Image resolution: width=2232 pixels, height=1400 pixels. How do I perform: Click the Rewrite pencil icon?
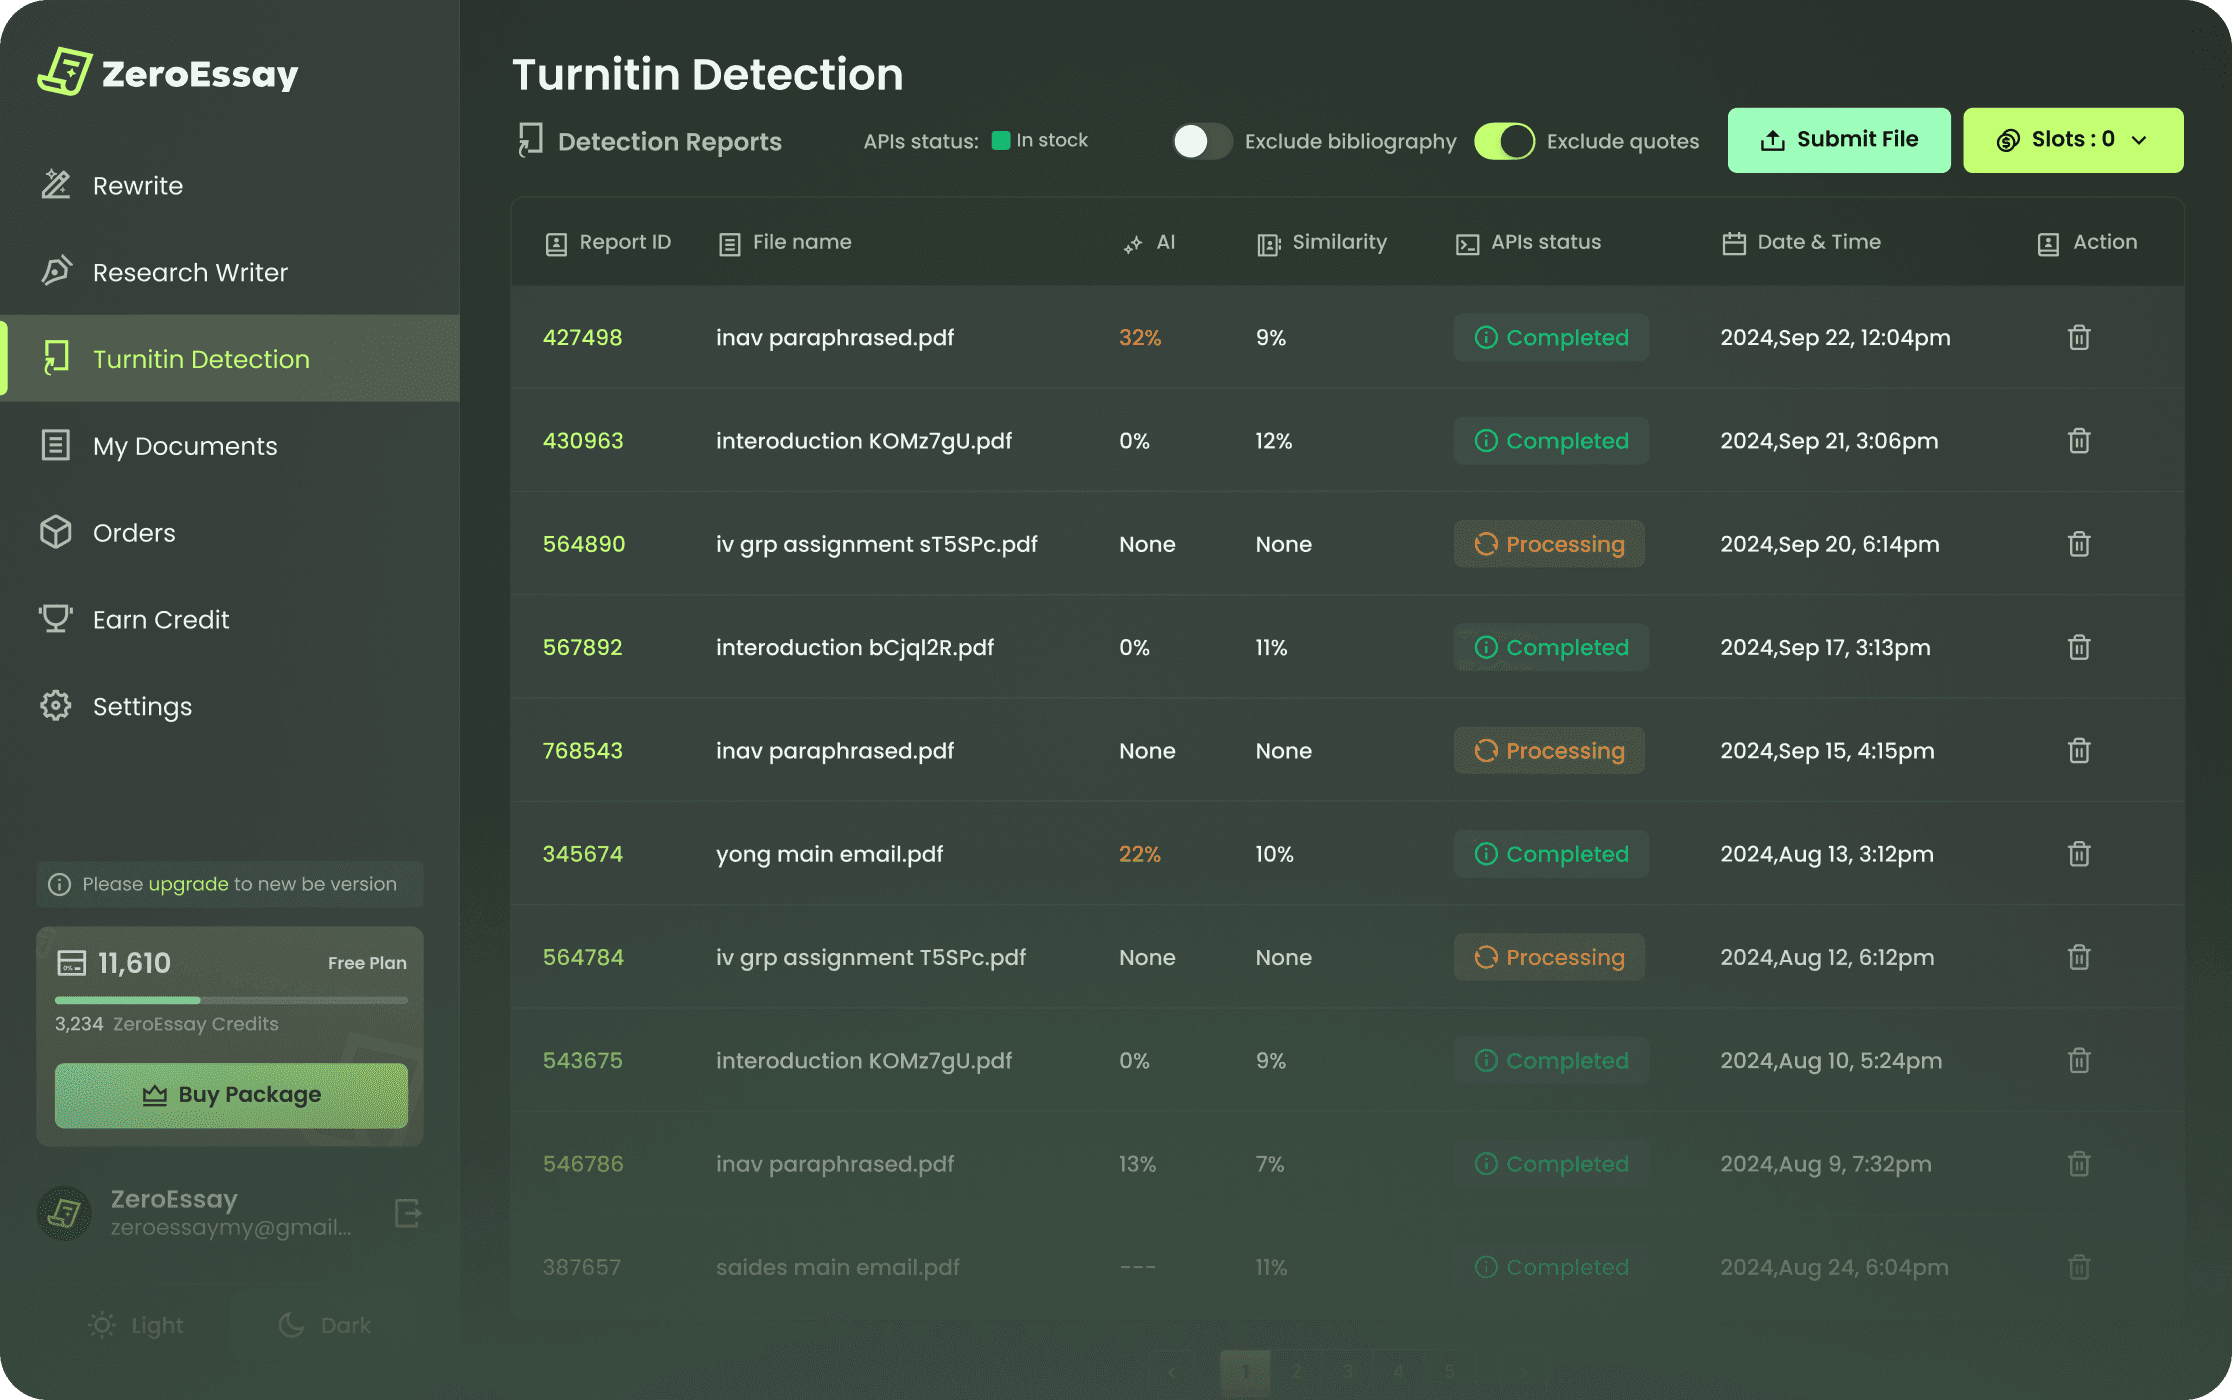click(56, 185)
